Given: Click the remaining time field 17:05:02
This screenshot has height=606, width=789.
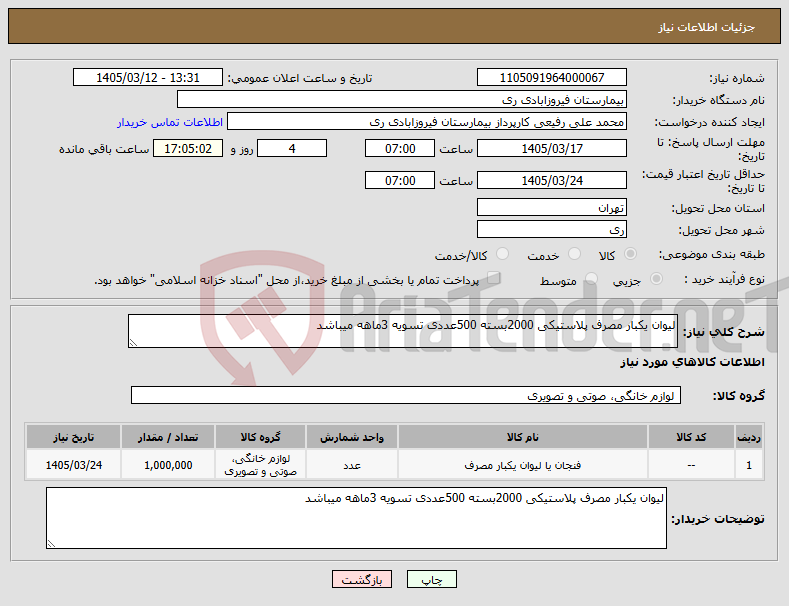Looking at the screenshot, I should (x=188, y=148).
